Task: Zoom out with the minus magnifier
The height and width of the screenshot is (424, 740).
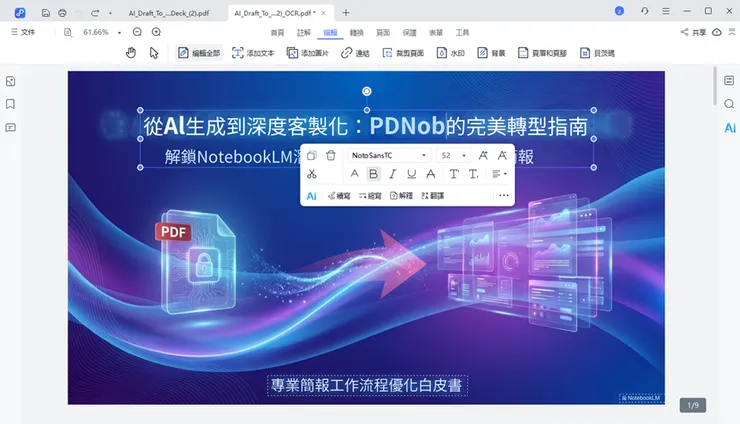Action: coord(137,32)
